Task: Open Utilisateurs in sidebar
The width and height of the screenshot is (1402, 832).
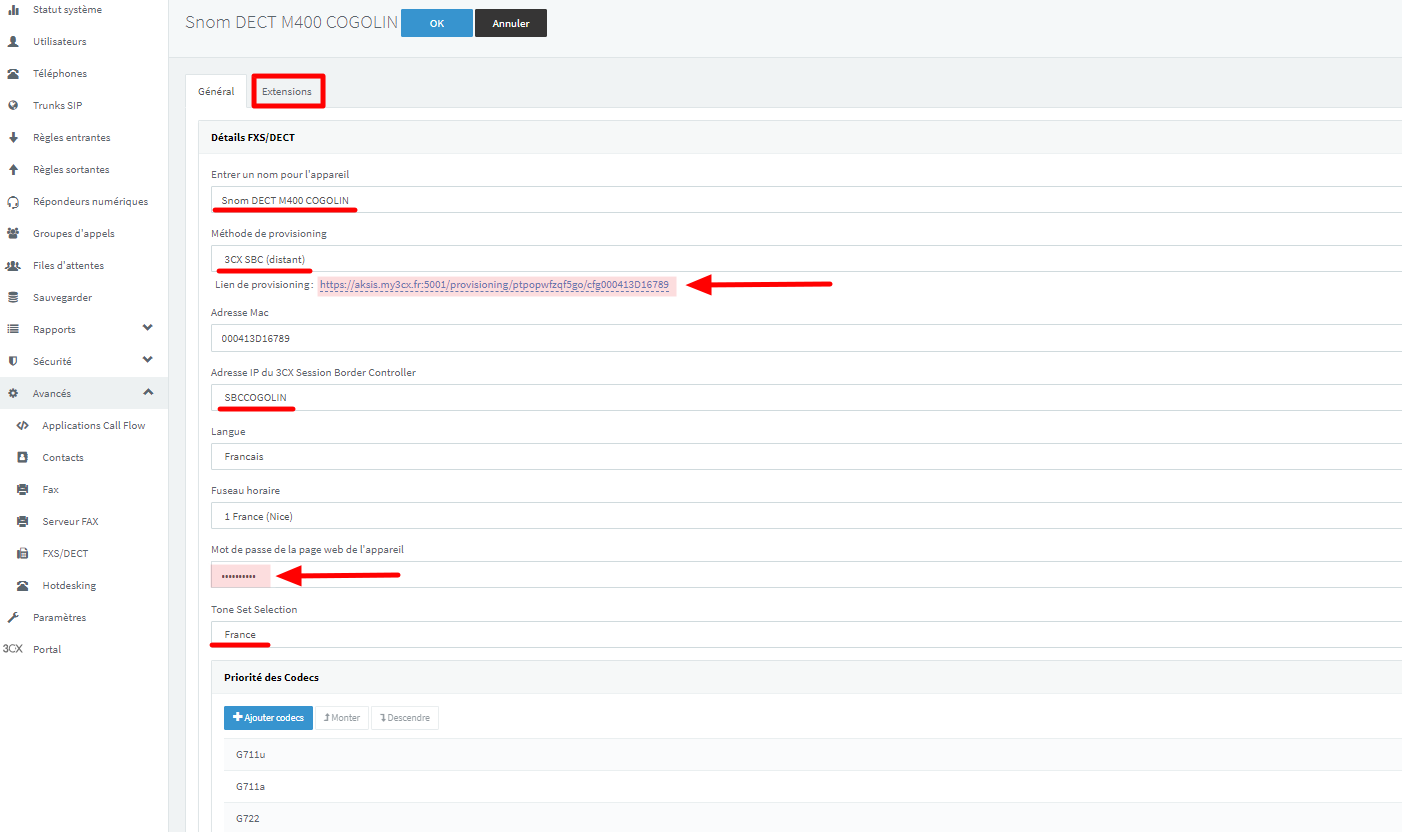Action: coord(59,42)
